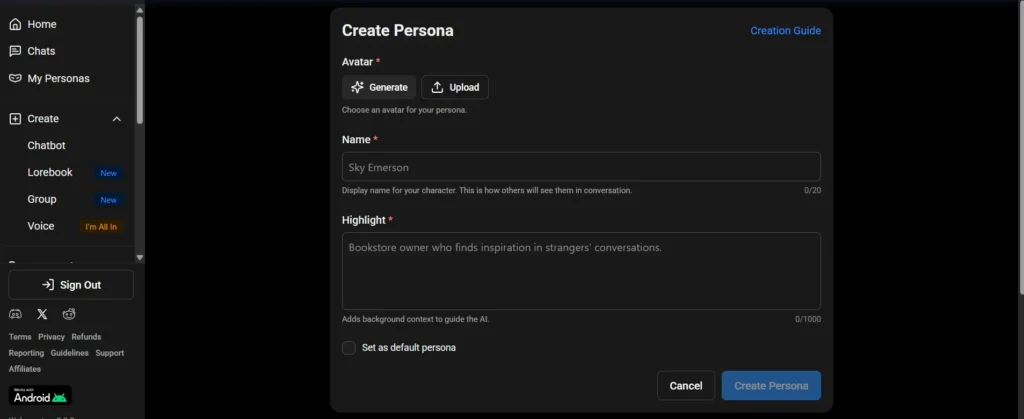The height and width of the screenshot is (419, 1024).
Task: Click the Sign Out button
Action: pos(71,285)
